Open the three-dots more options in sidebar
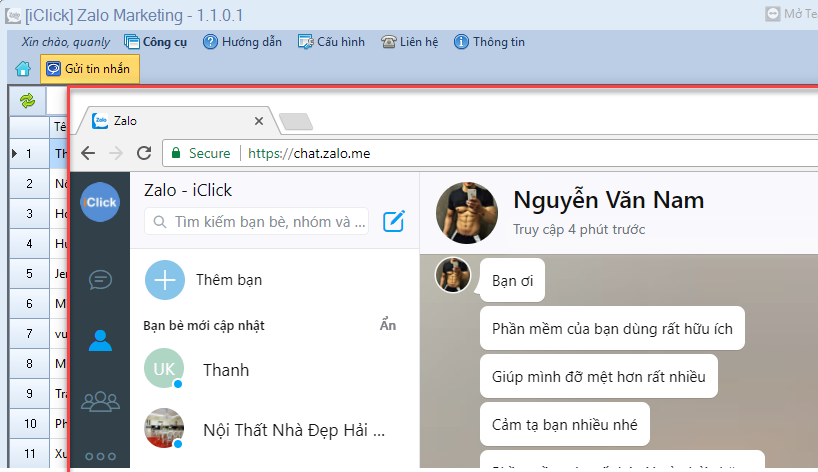818x472 pixels. point(100,456)
